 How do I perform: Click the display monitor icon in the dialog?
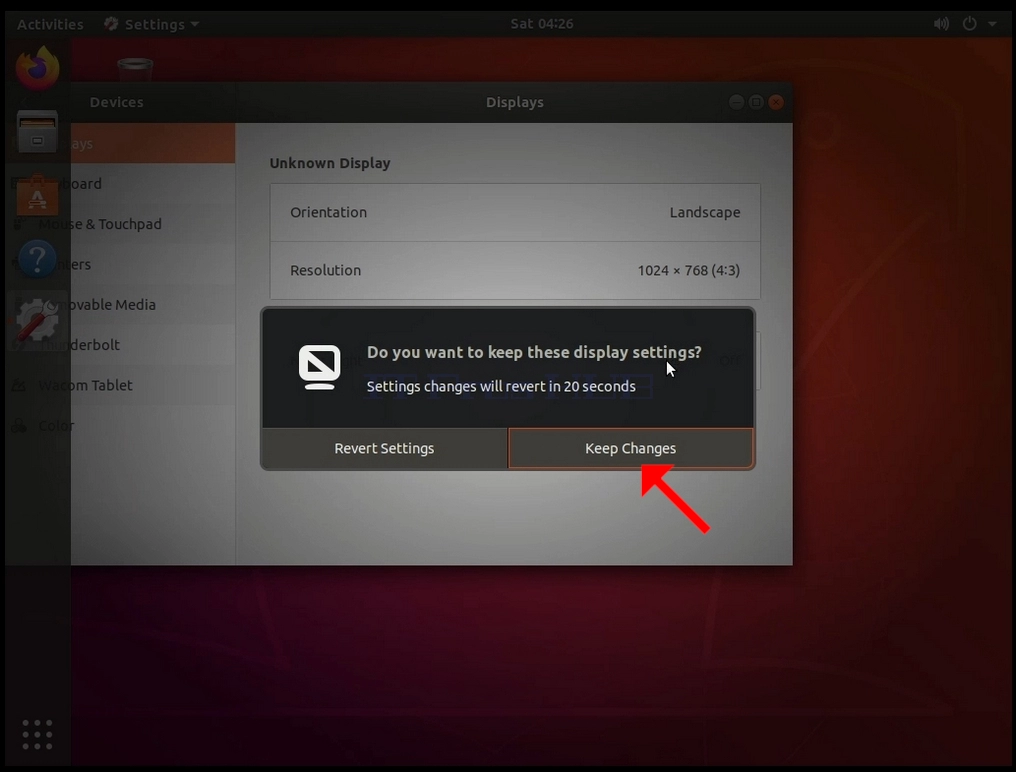pos(319,367)
